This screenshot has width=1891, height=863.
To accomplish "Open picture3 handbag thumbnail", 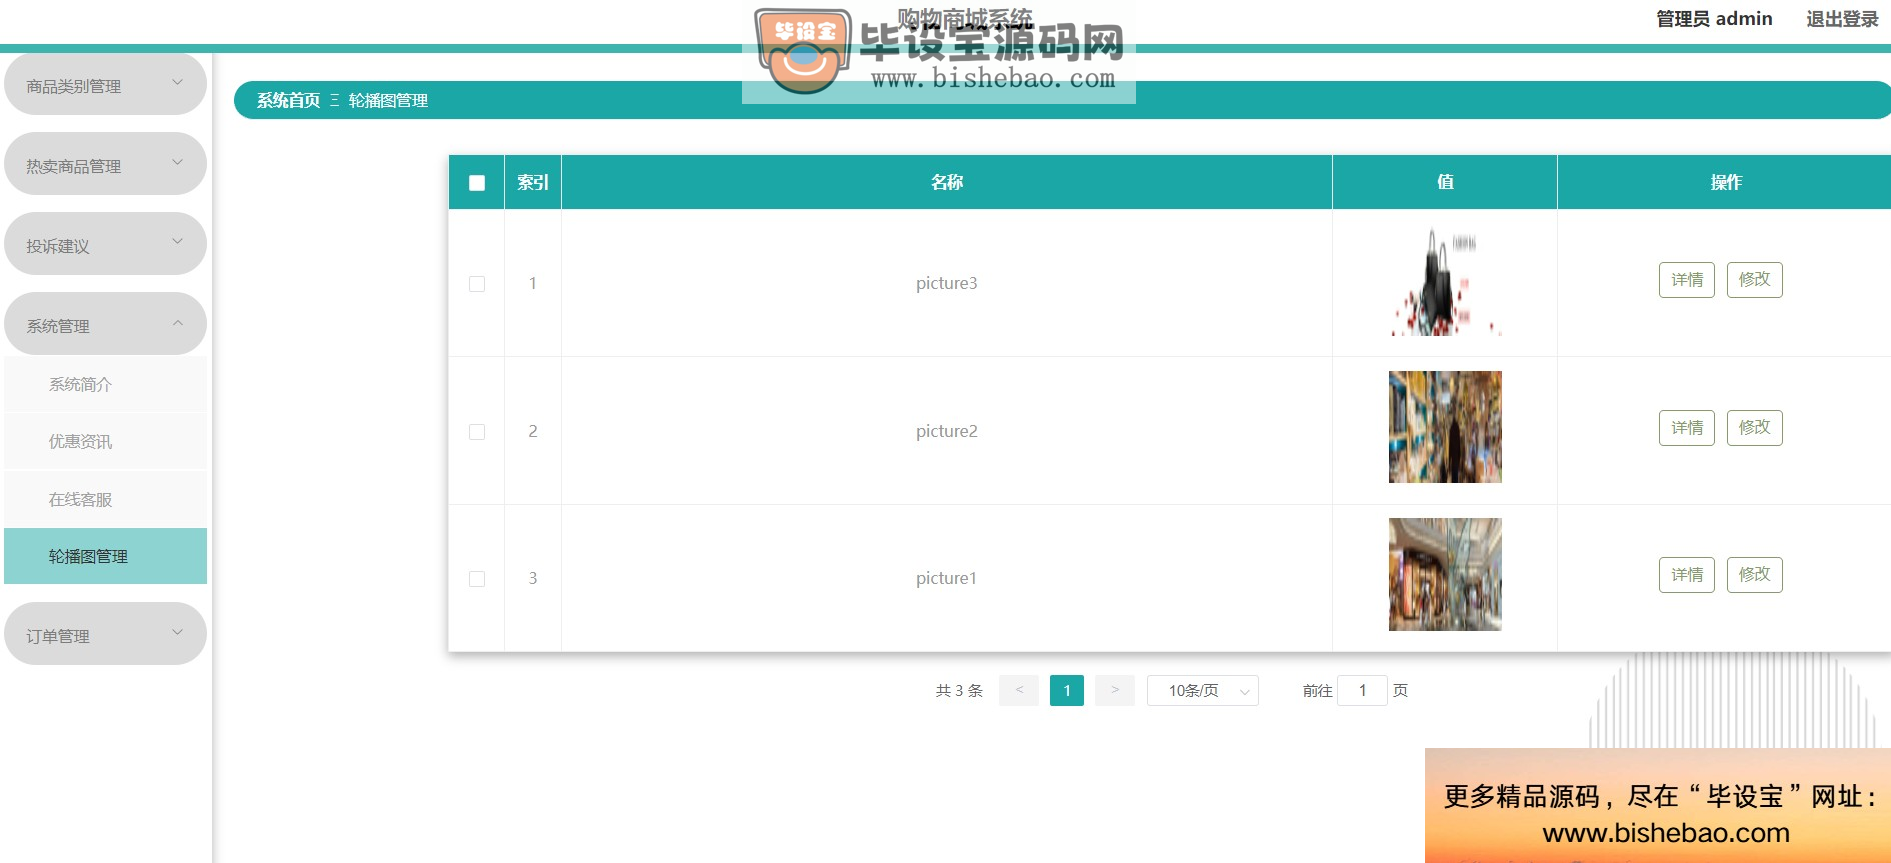I will click(1445, 281).
